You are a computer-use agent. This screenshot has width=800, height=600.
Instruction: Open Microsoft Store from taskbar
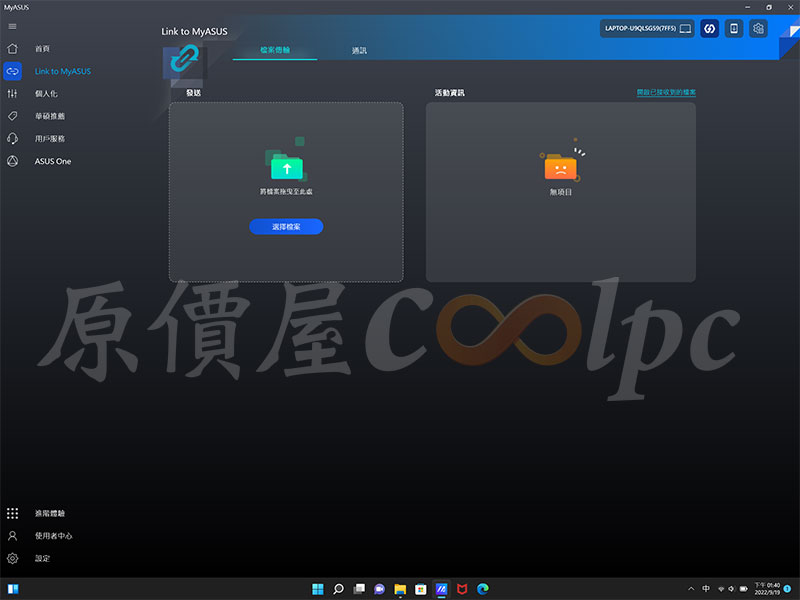[x=420, y=589]
